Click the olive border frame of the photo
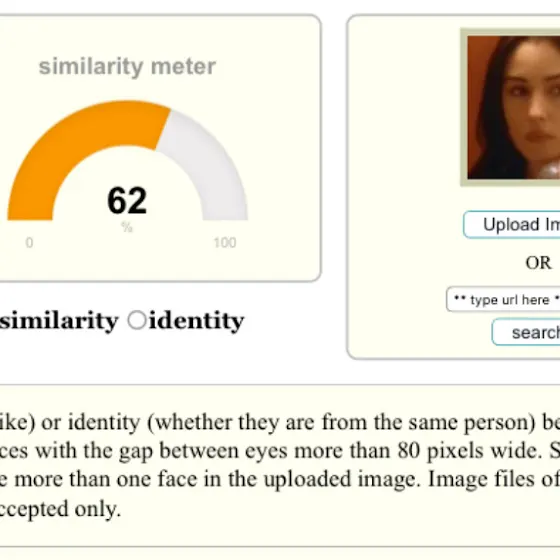Screen dimensions: 560x560 (x=464, y=107)
